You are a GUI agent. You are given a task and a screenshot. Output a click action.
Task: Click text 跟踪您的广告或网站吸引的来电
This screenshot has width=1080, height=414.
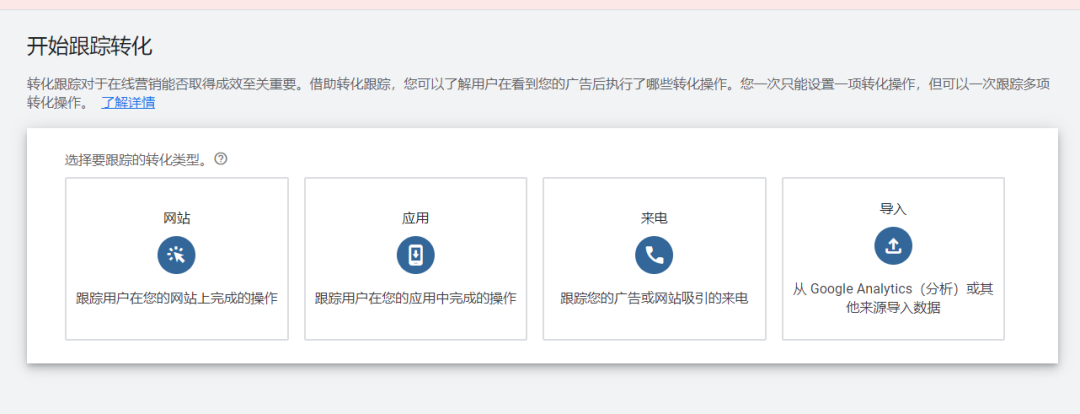click(654, 299)
